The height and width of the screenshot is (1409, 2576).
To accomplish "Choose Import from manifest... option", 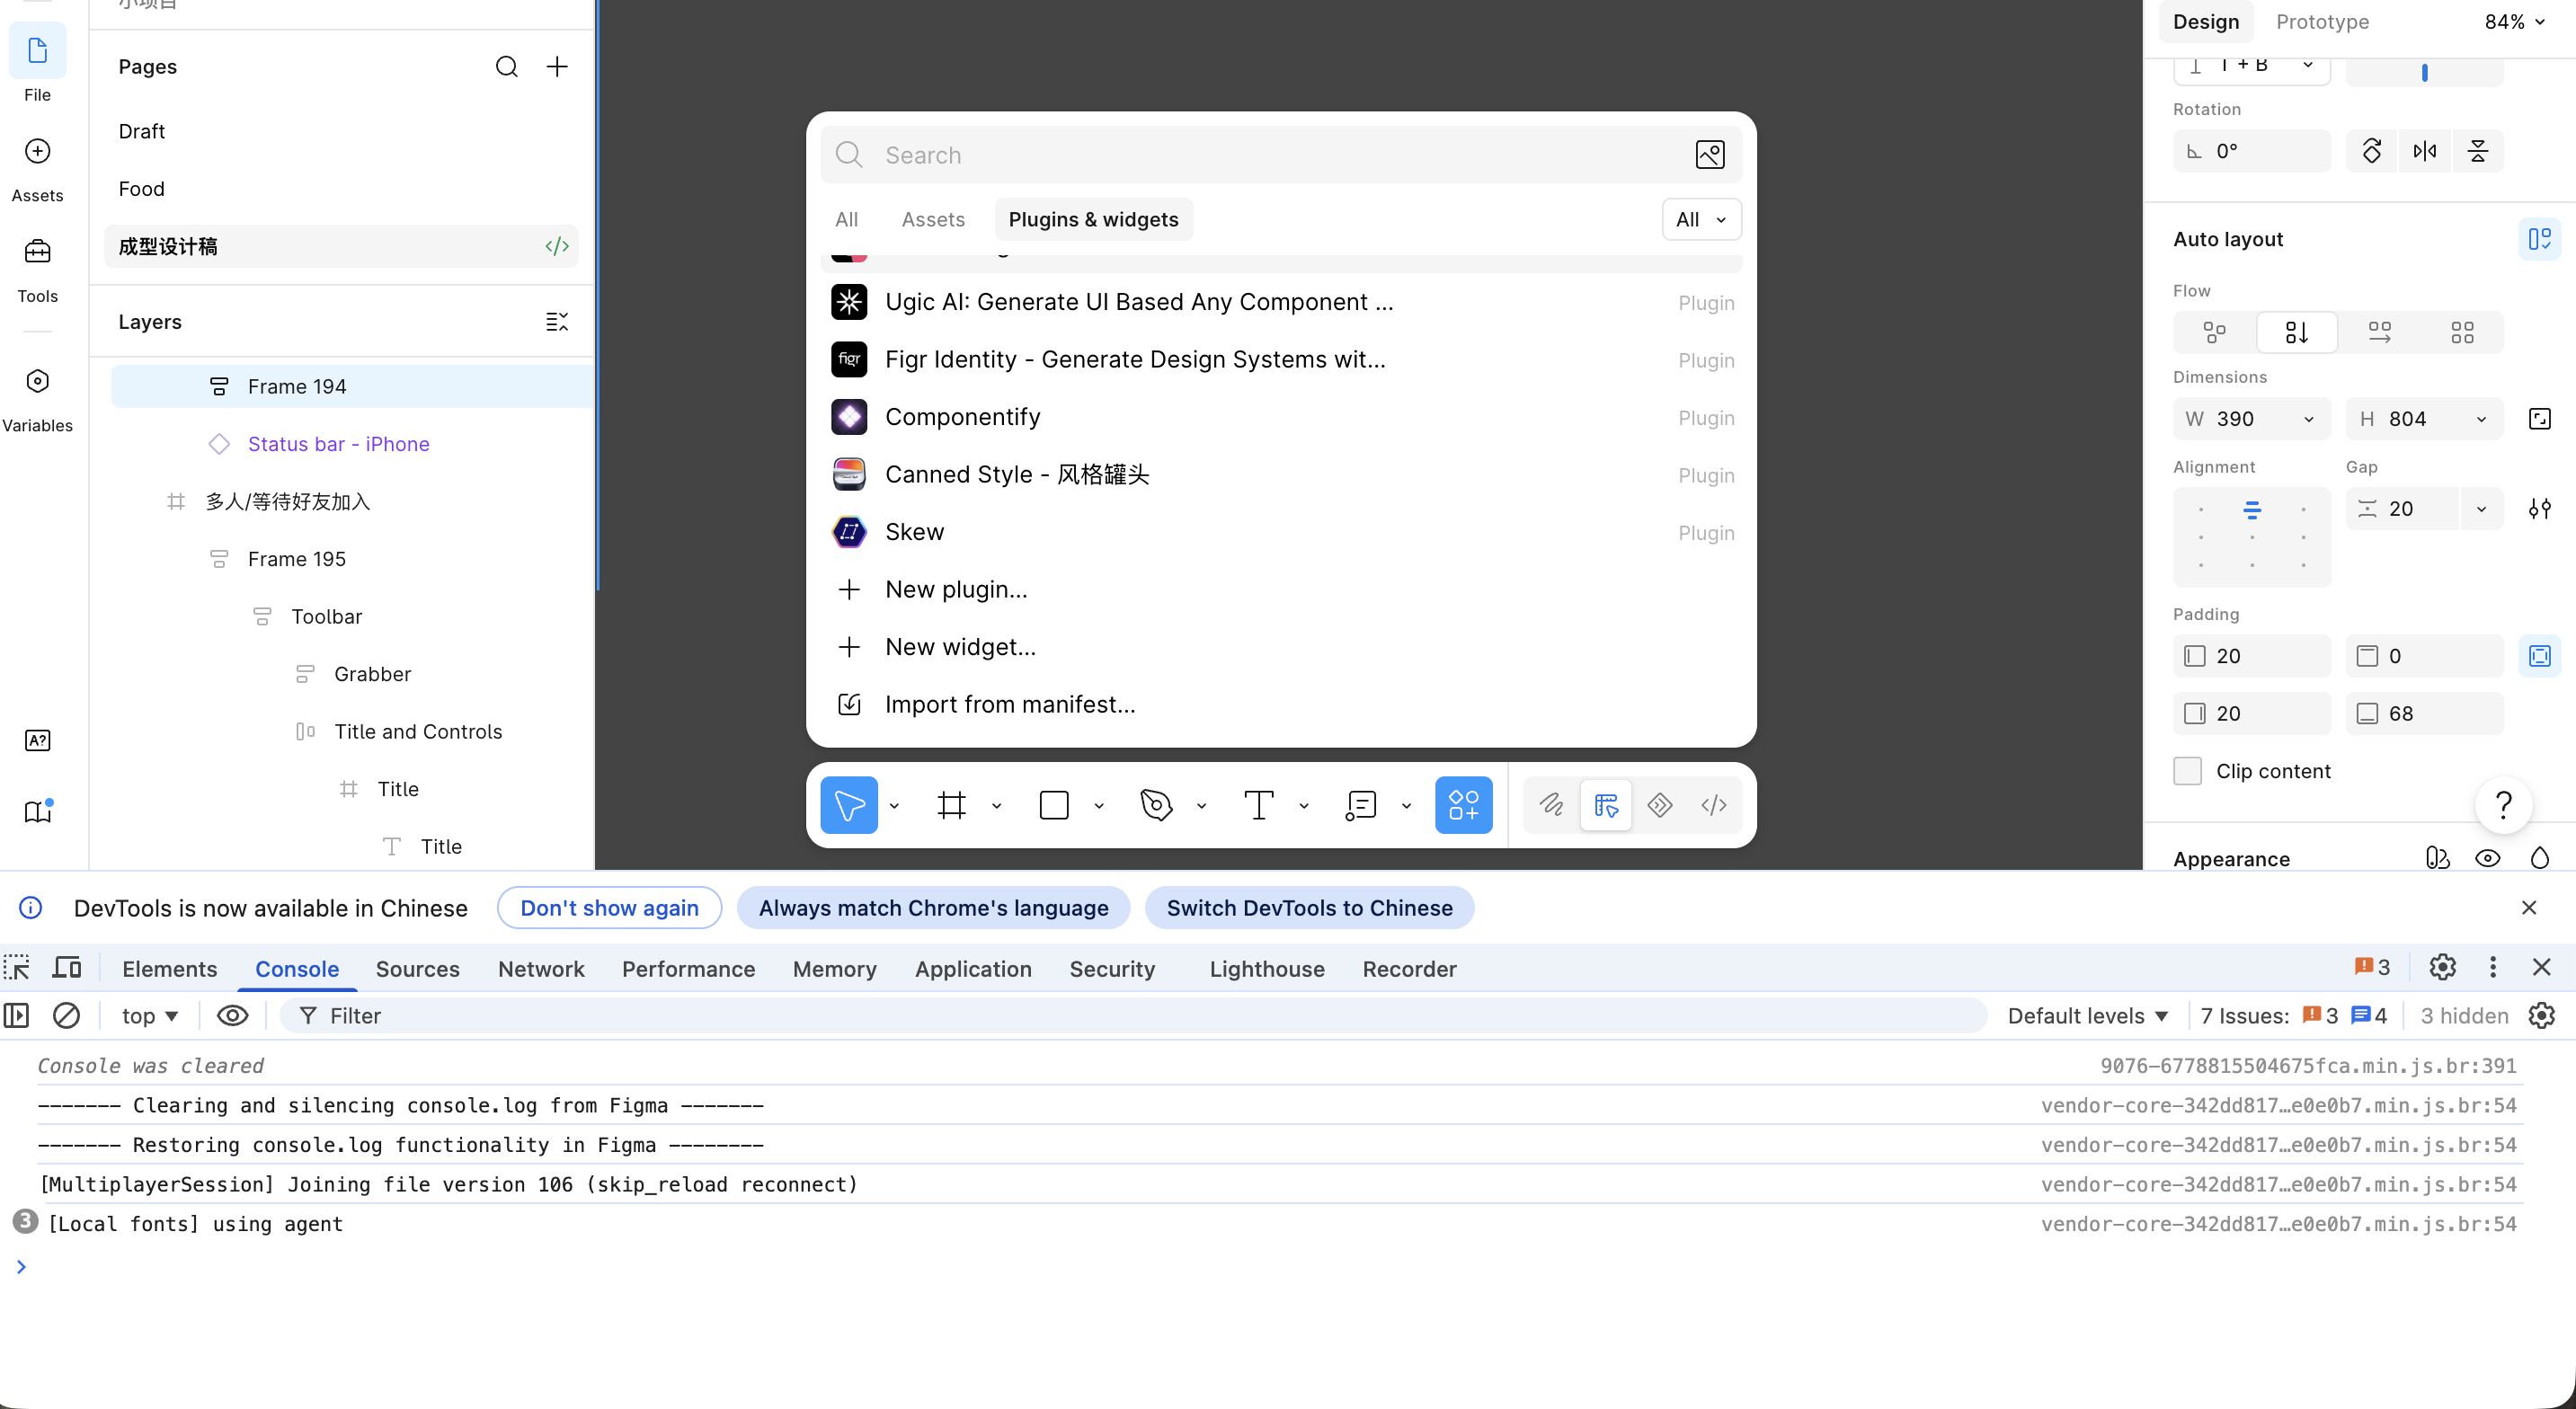I will [1281, 705].
